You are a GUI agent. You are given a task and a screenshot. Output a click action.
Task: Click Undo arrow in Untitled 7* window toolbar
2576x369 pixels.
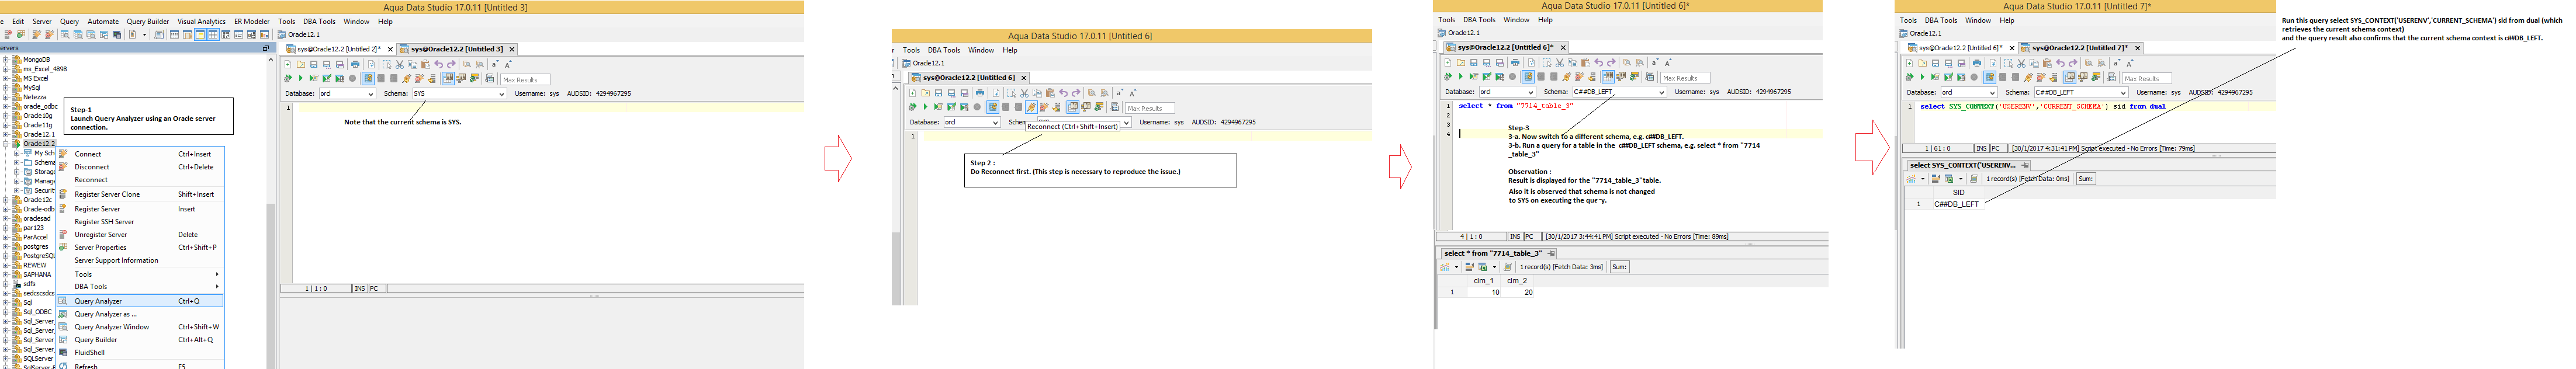(x=2060, y=63)
